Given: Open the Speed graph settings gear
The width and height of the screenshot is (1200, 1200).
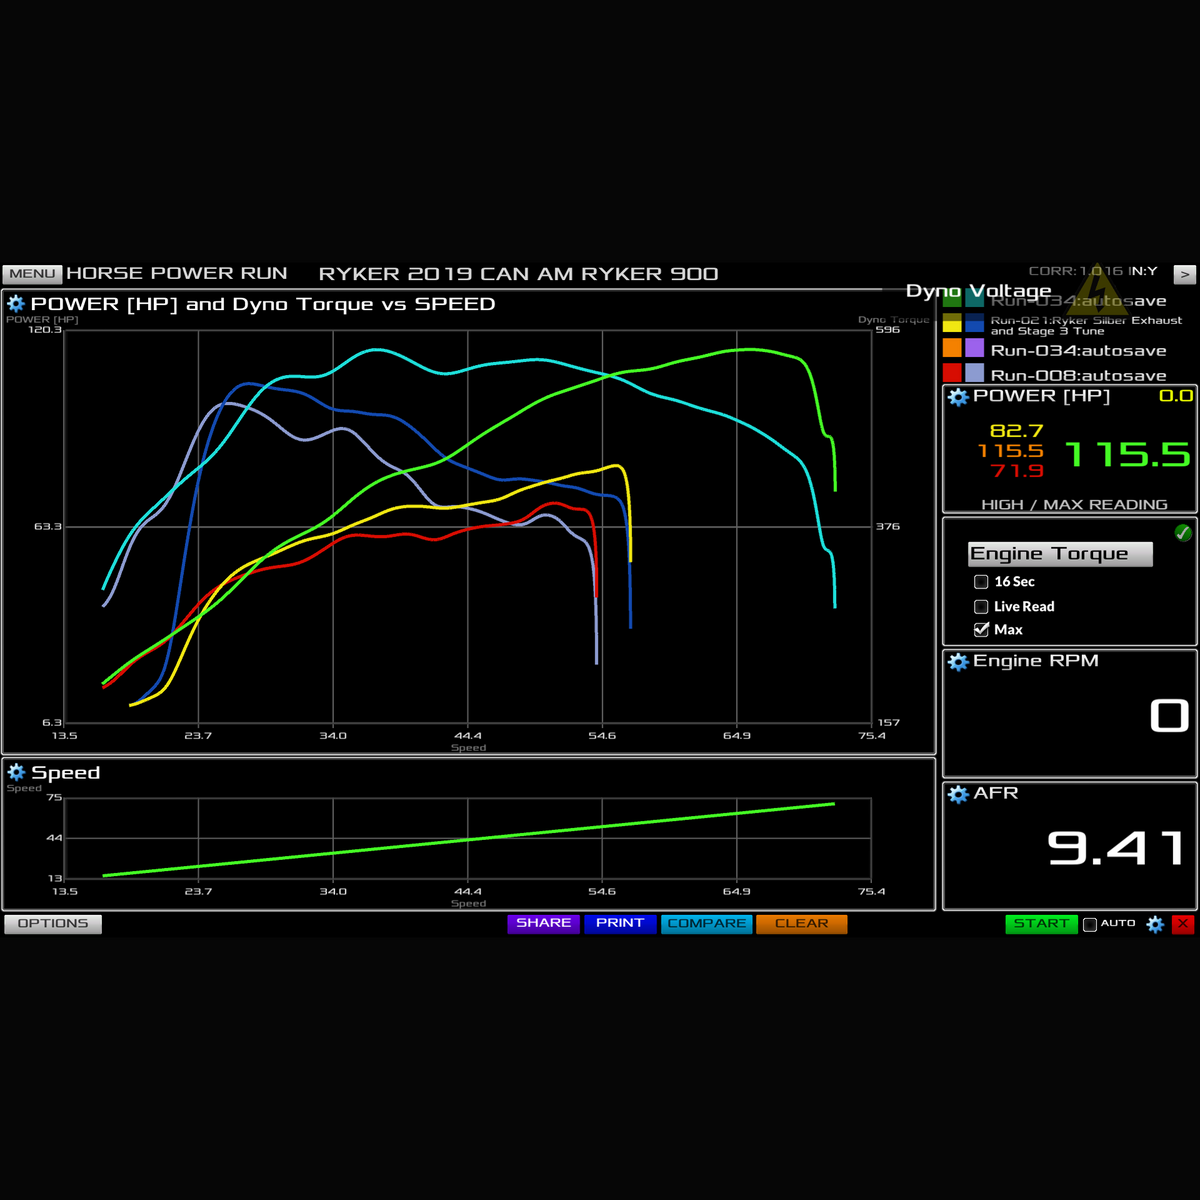Looking at the screenshot, I should click(16, 772).
